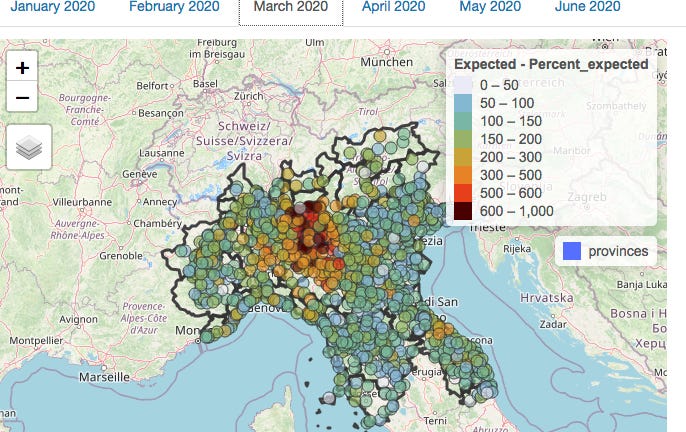
Task: Click the Lausanne city label
Action: click(161, 153)
